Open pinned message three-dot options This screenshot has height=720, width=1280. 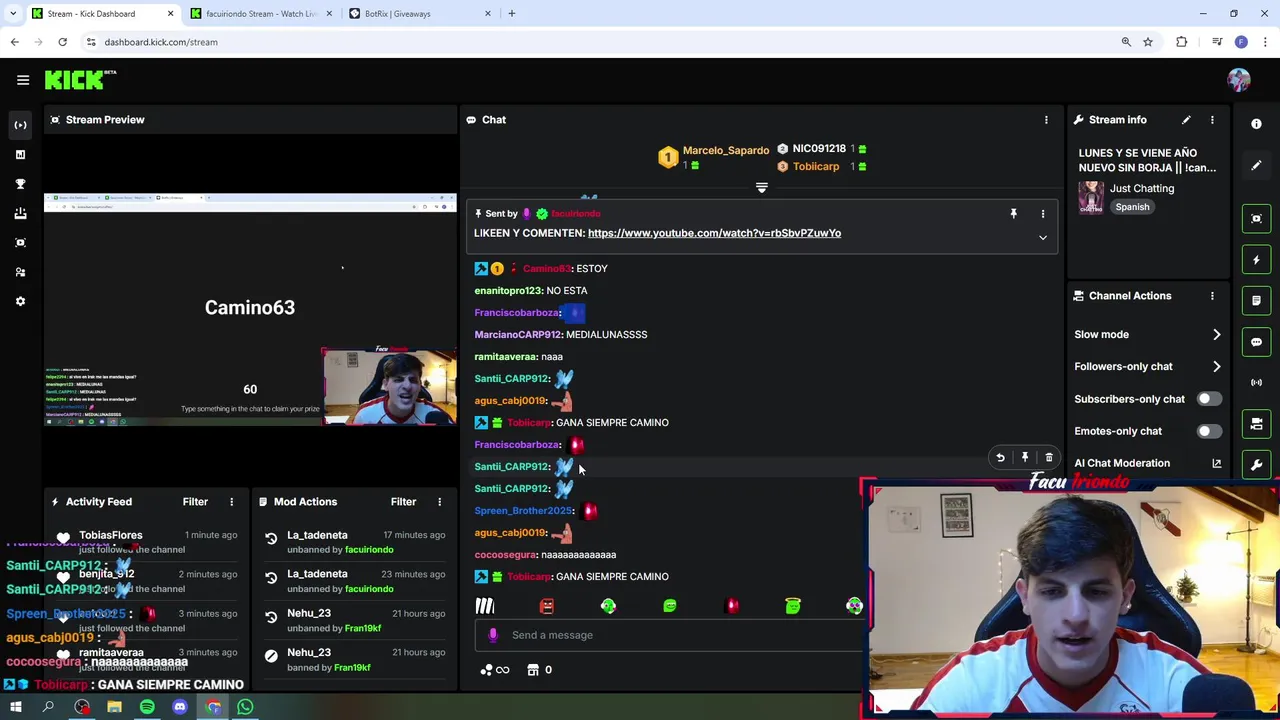(1042, 213)
